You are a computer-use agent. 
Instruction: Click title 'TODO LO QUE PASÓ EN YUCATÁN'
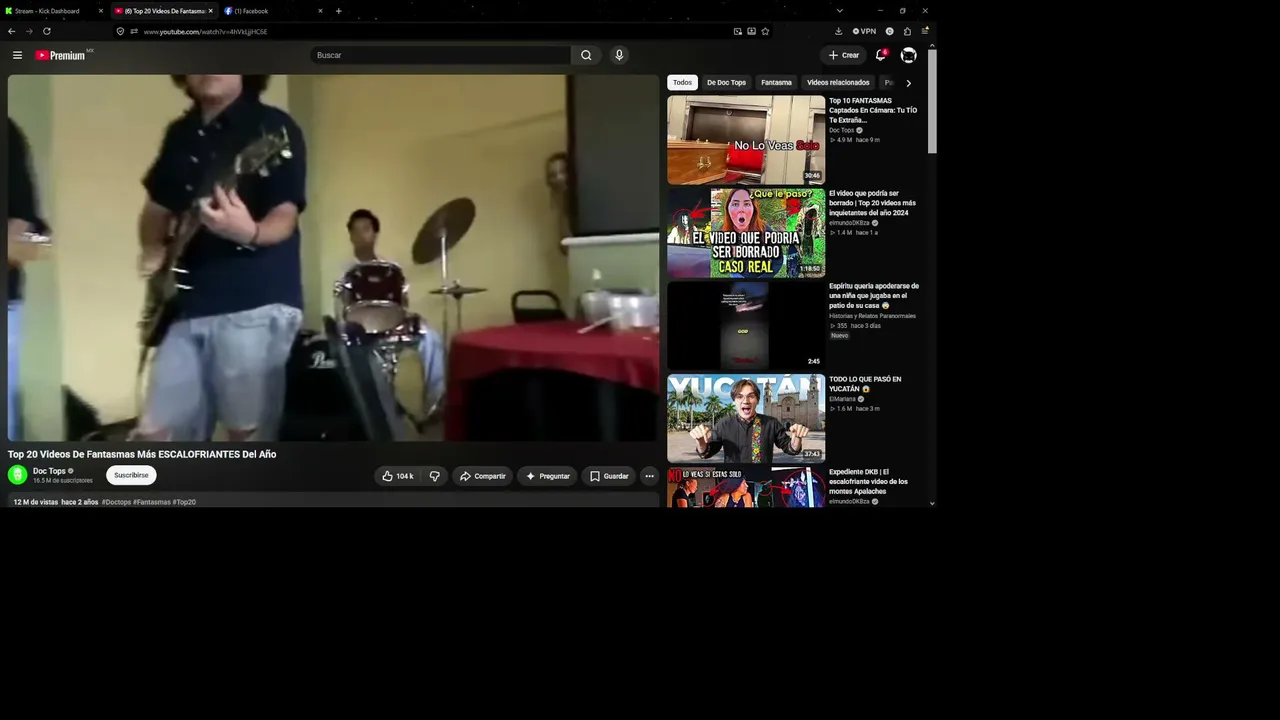[x=865, y=384]
